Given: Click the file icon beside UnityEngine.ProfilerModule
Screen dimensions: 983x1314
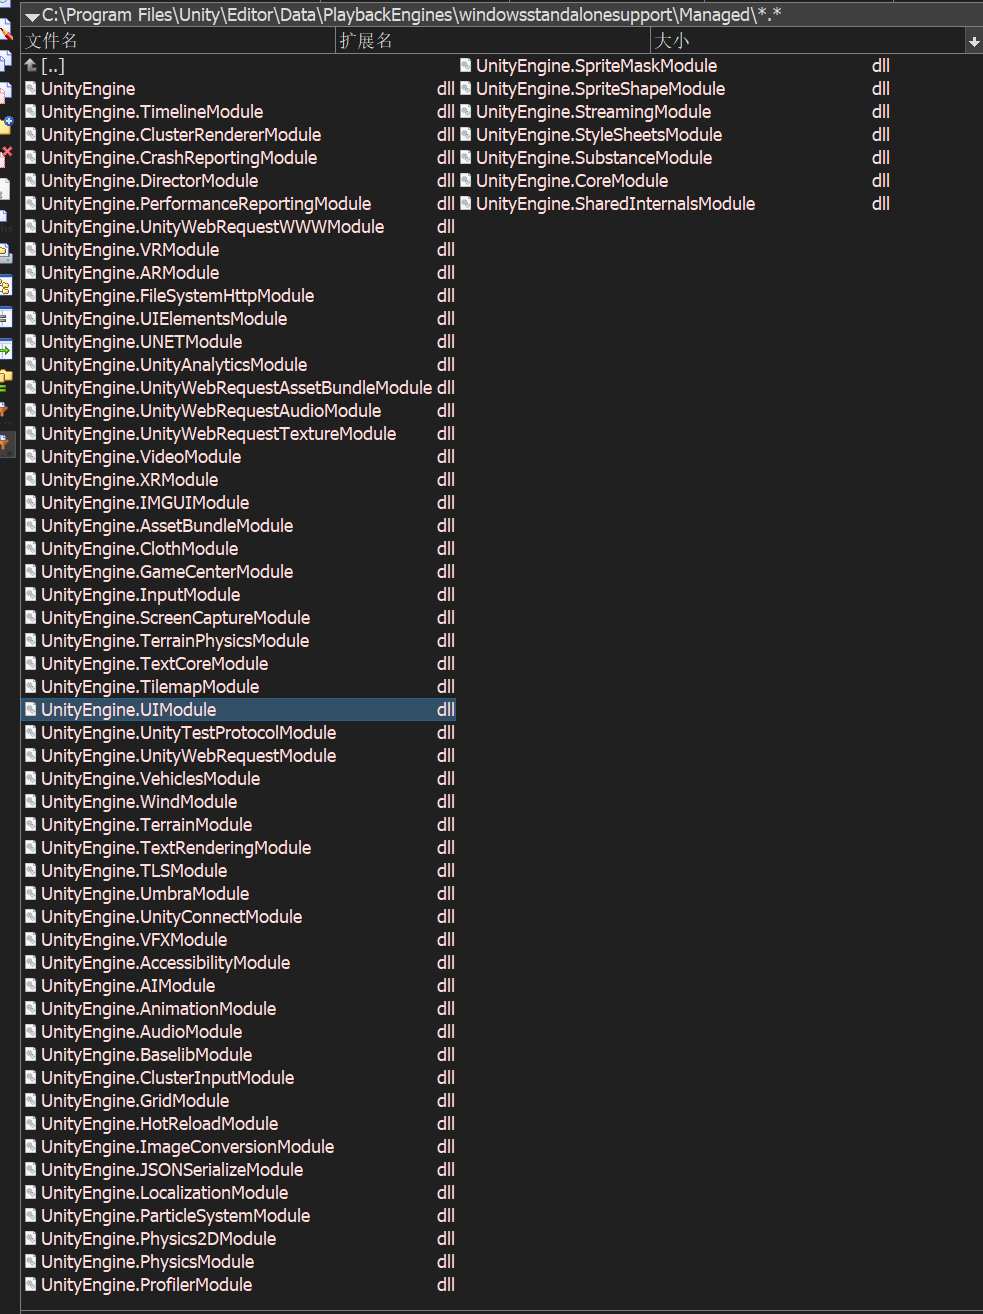Looking at the screenshot, I should 31,1284.
